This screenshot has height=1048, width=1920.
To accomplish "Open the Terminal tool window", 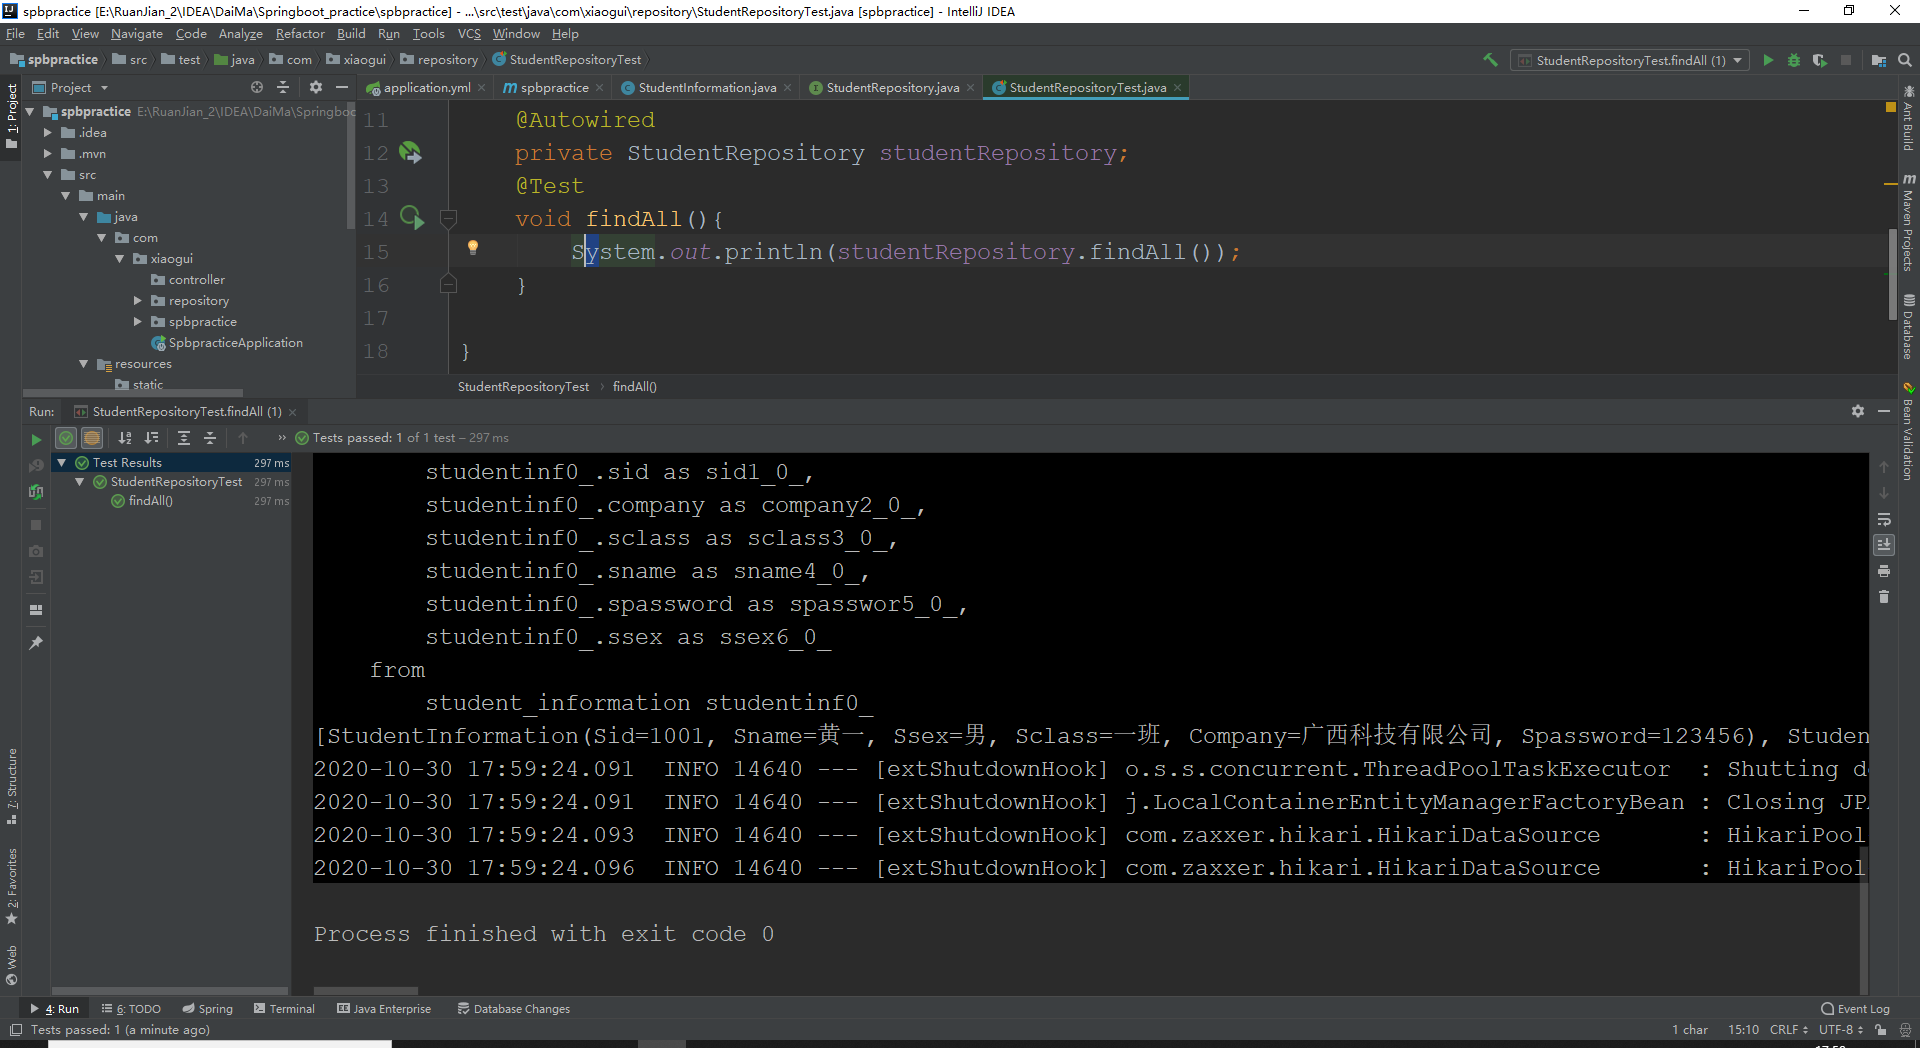I will click(285, 1009).
